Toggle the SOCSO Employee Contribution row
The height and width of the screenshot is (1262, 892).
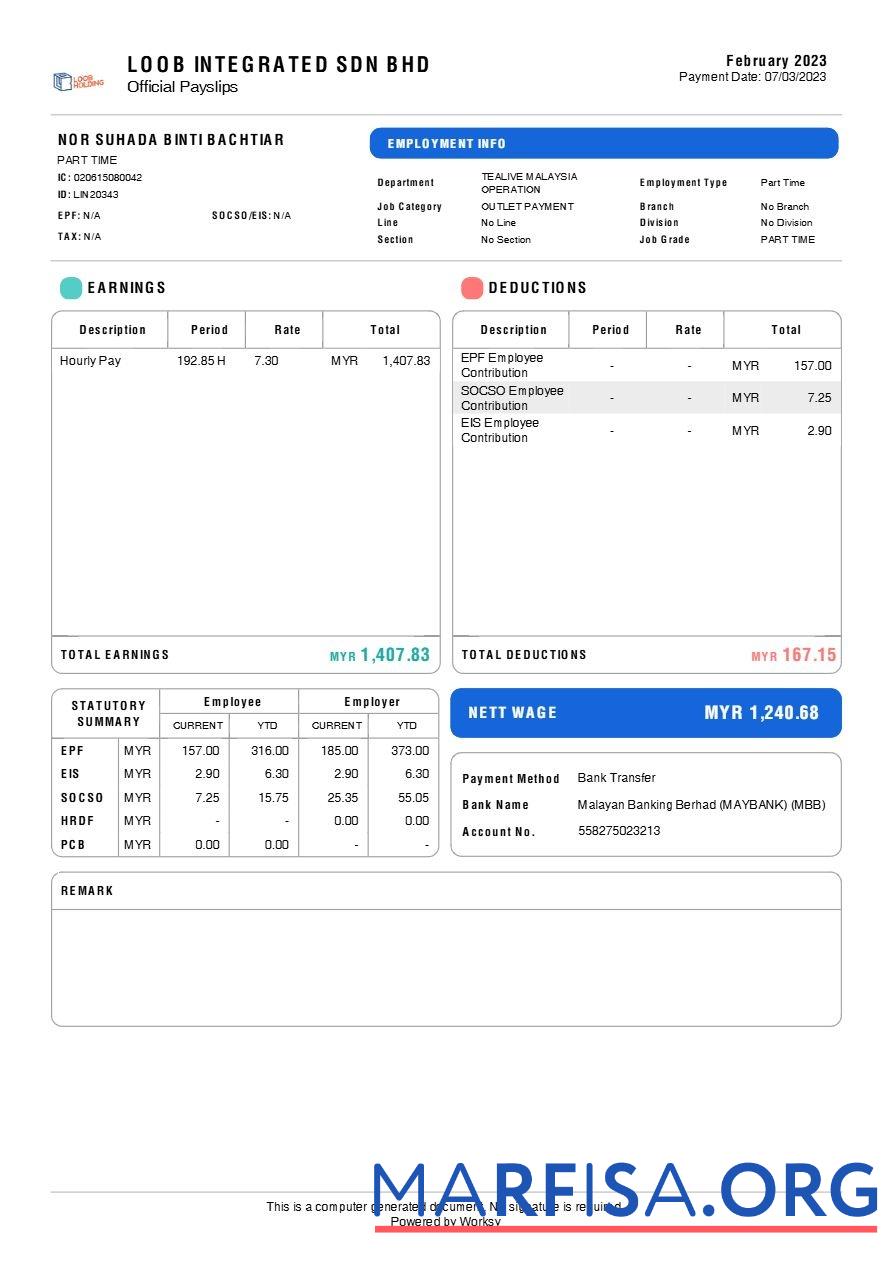tap(645, 397)
